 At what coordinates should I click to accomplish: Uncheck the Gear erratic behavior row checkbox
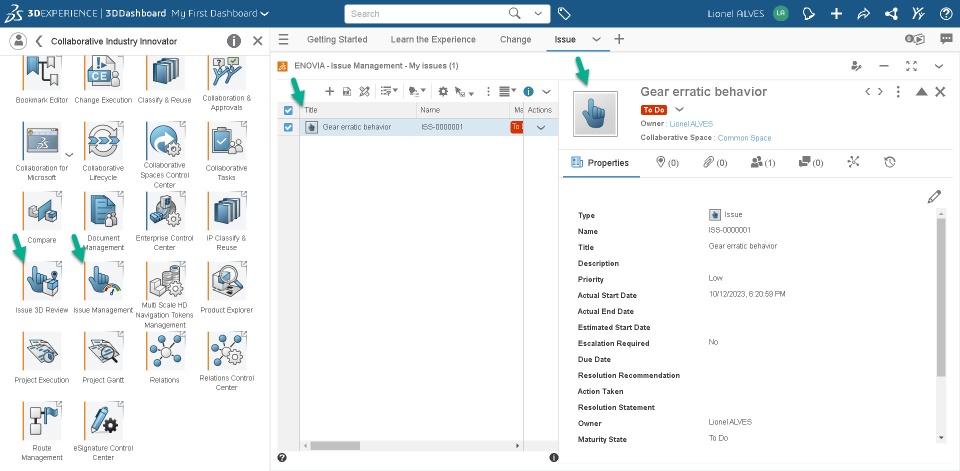tap(288, 127)
